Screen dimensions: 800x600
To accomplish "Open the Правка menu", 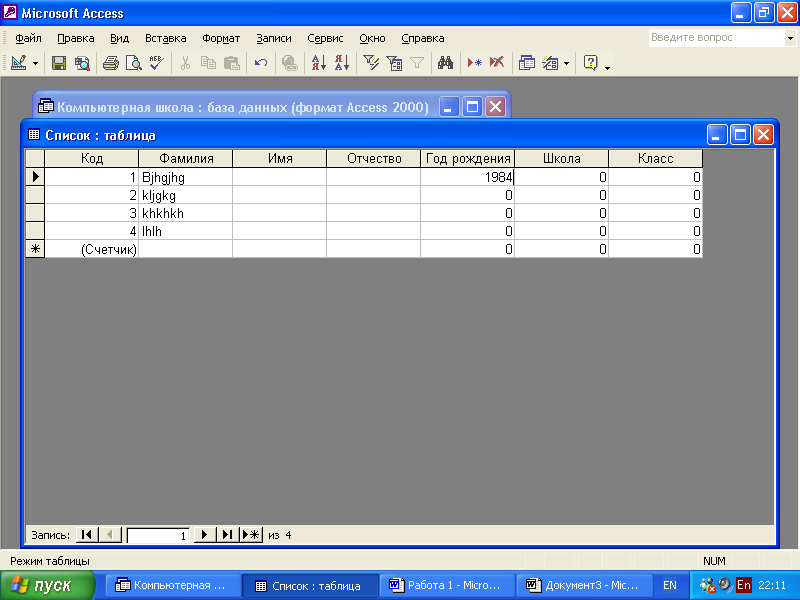I will 76,38.
